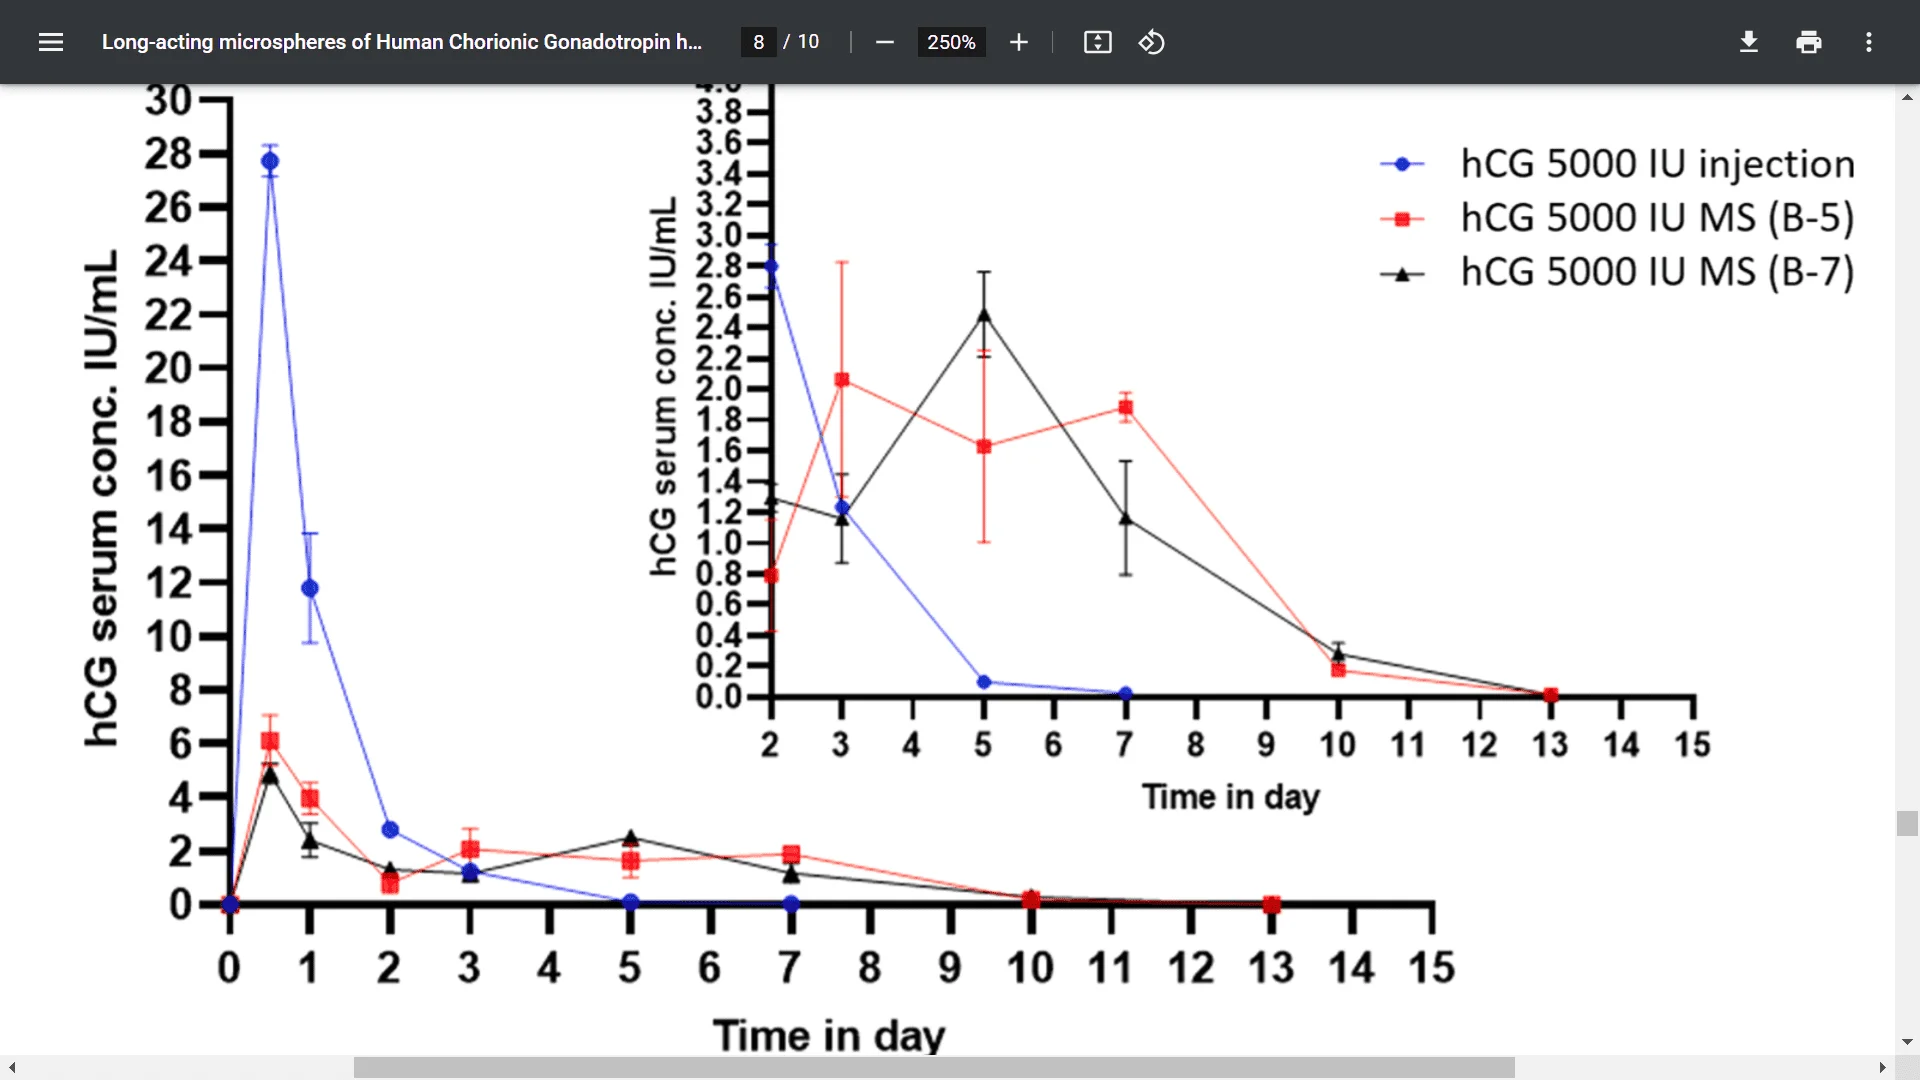Click horizontal scrollbar right arrow

coord(1882,1068)
